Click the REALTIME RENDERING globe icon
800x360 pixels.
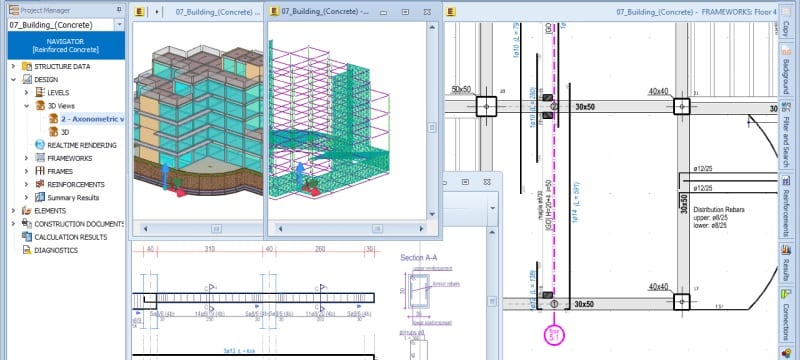[x=40, y=145]
